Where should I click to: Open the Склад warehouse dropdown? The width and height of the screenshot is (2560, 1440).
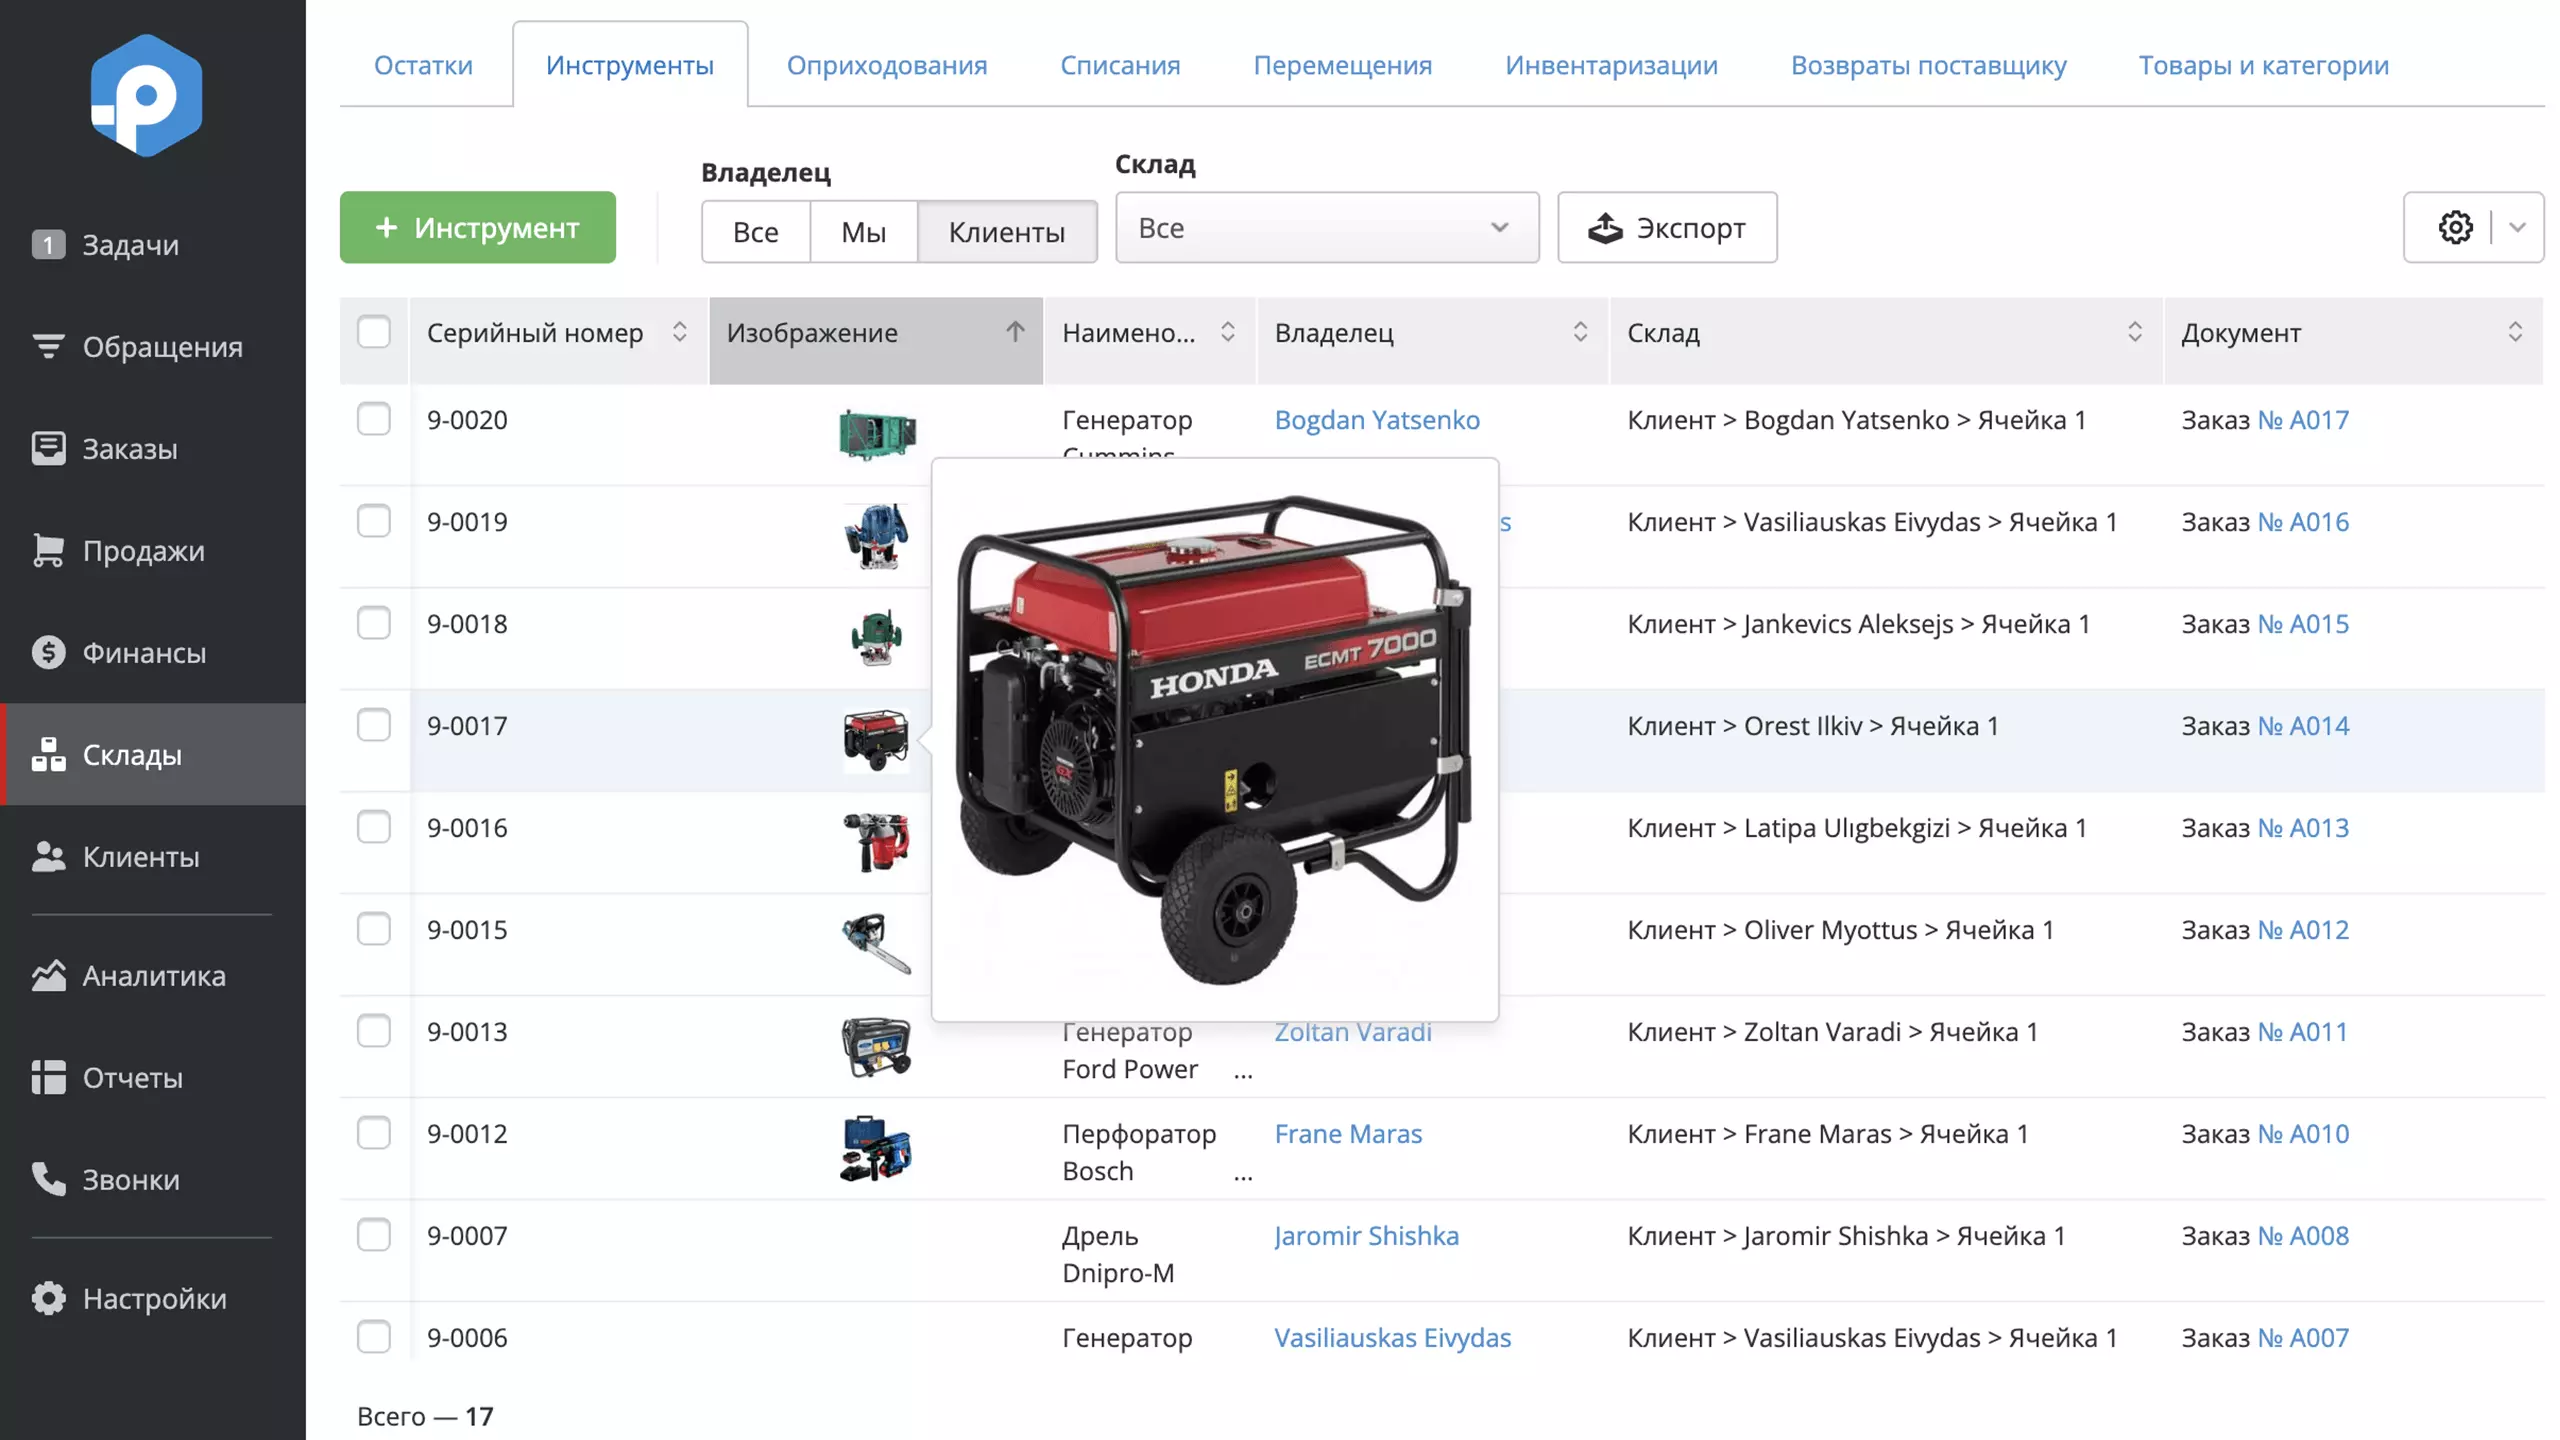click(x=1326, y=227)
